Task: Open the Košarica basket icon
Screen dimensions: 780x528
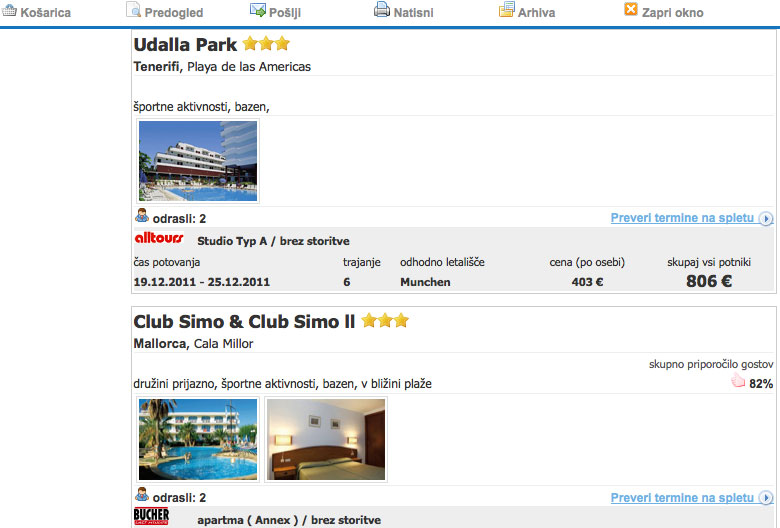Action: click(9, 10)
